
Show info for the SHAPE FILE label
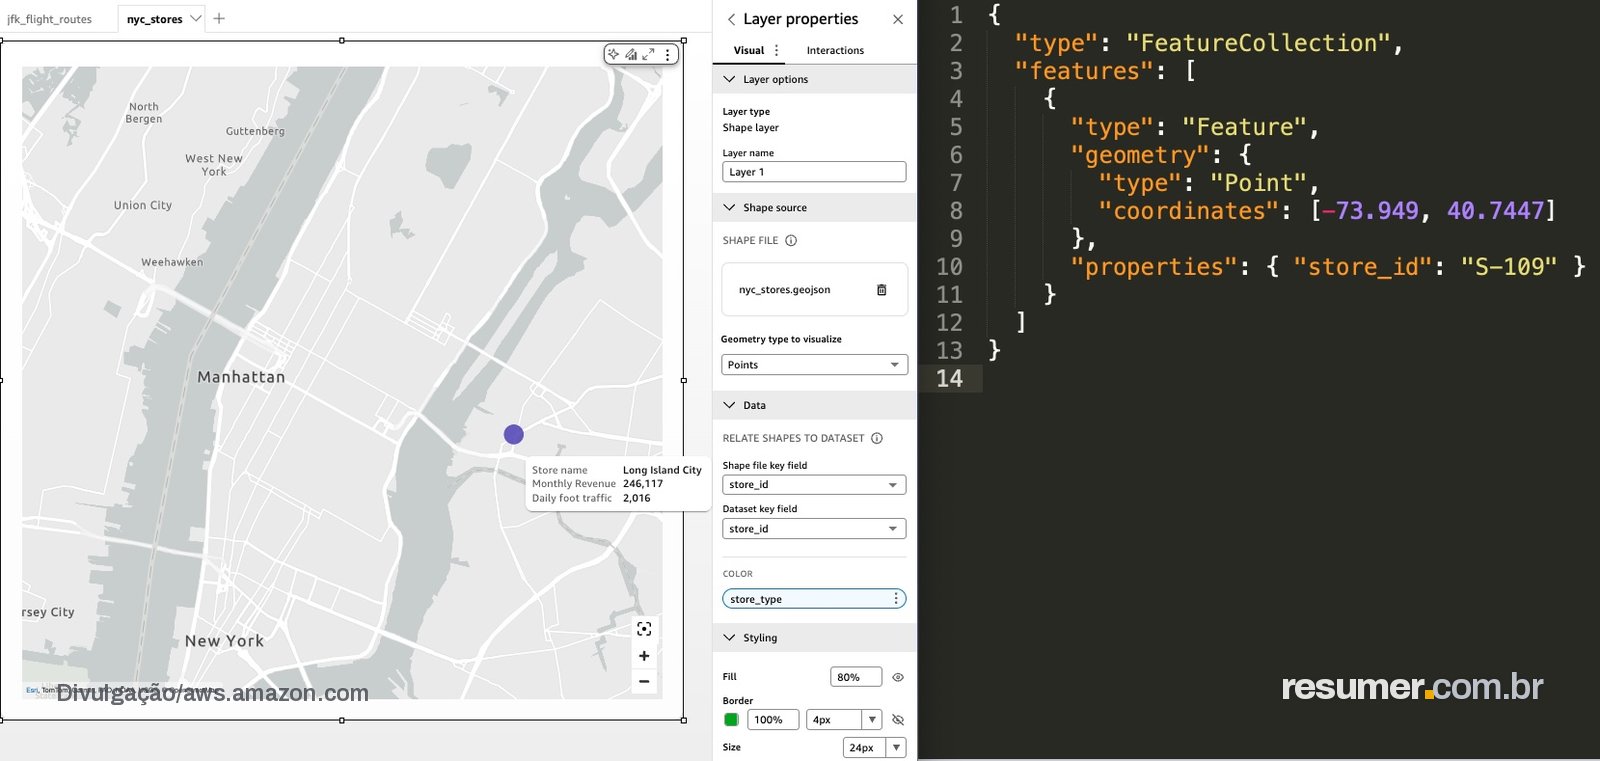791,240
